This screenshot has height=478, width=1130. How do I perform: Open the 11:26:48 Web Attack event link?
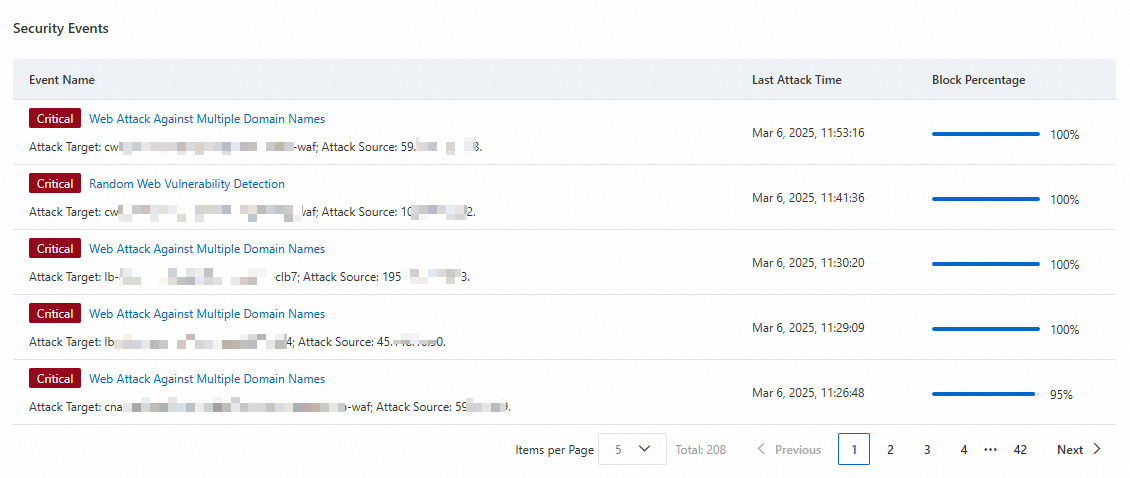207,379
